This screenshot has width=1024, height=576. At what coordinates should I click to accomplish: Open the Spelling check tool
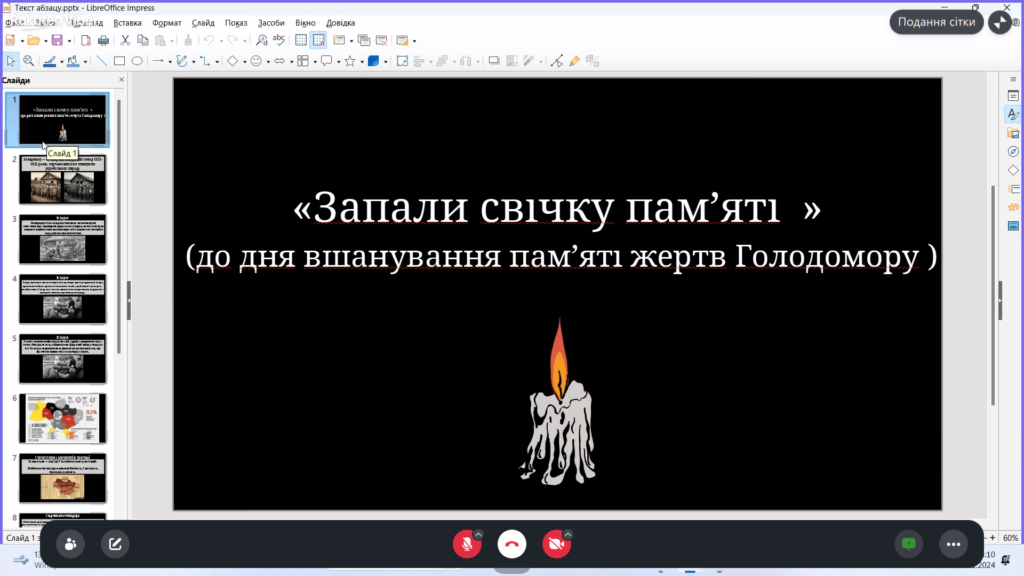279,40
